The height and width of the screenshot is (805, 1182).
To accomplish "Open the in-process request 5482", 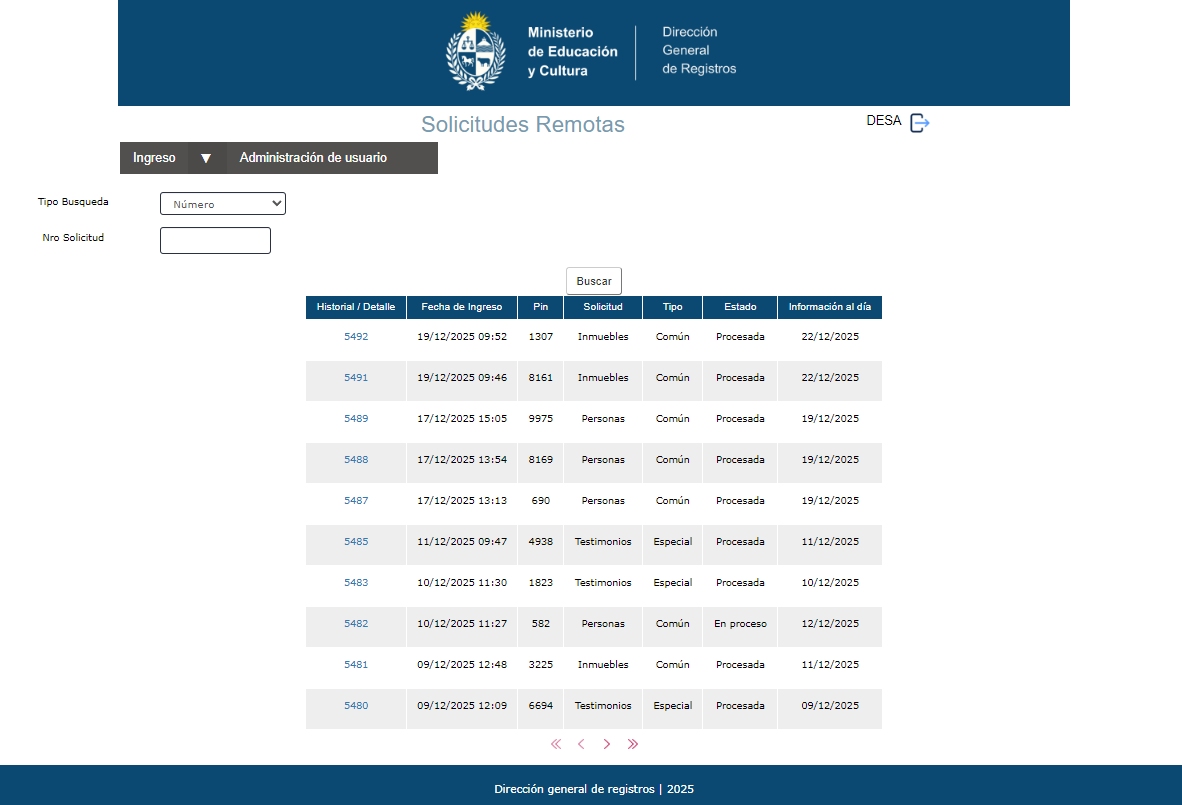I will 356,624.
